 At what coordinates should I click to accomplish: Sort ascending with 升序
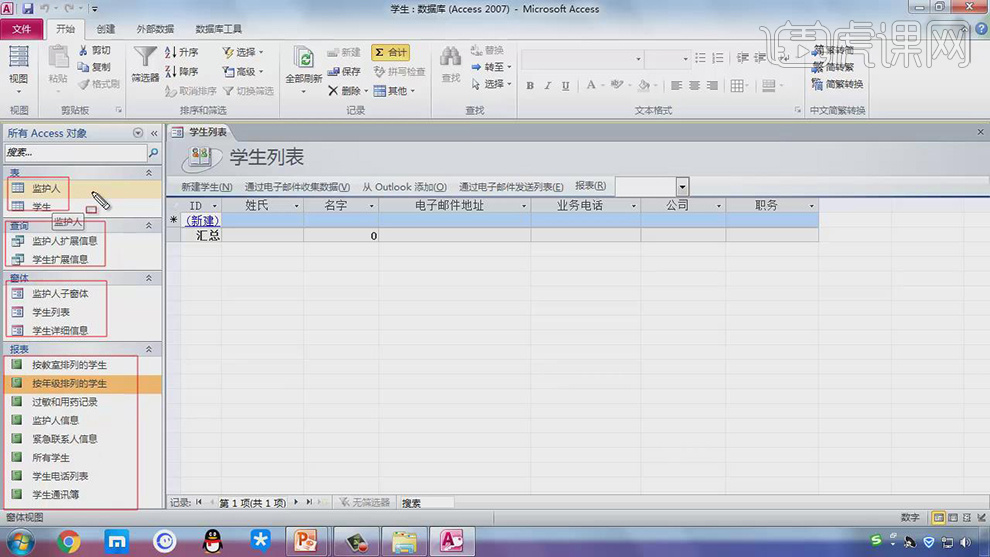pos(182,52)
